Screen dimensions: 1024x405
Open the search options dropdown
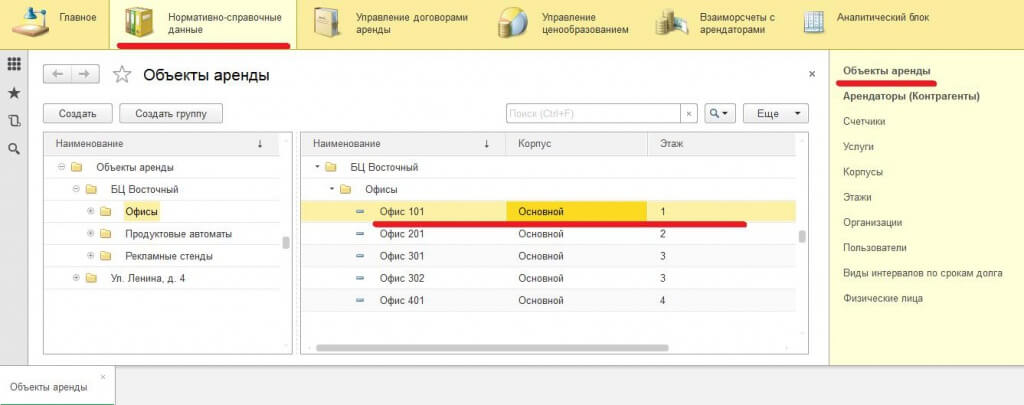pyautogui.click(x=720, y=114)
